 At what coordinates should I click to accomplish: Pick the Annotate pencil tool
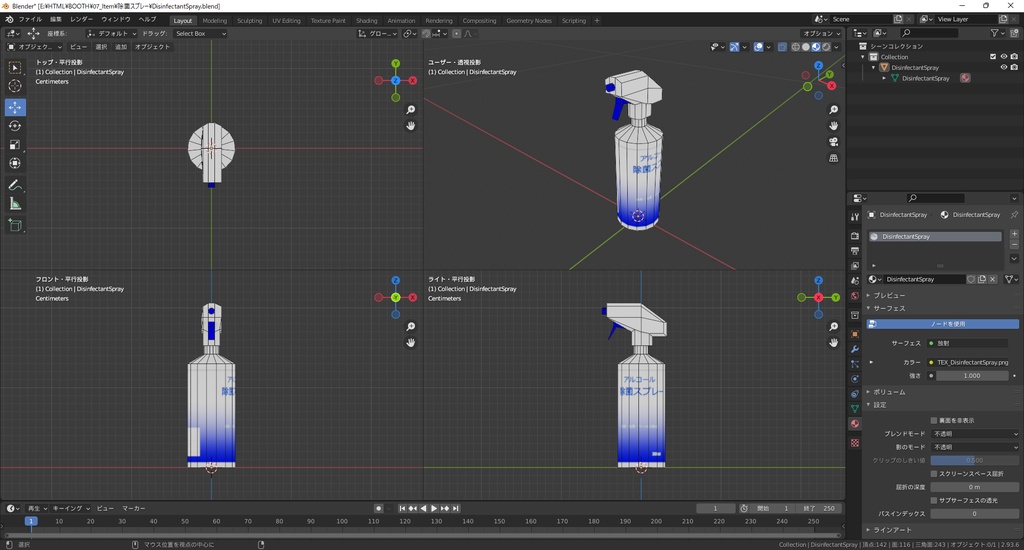point(15,185)
